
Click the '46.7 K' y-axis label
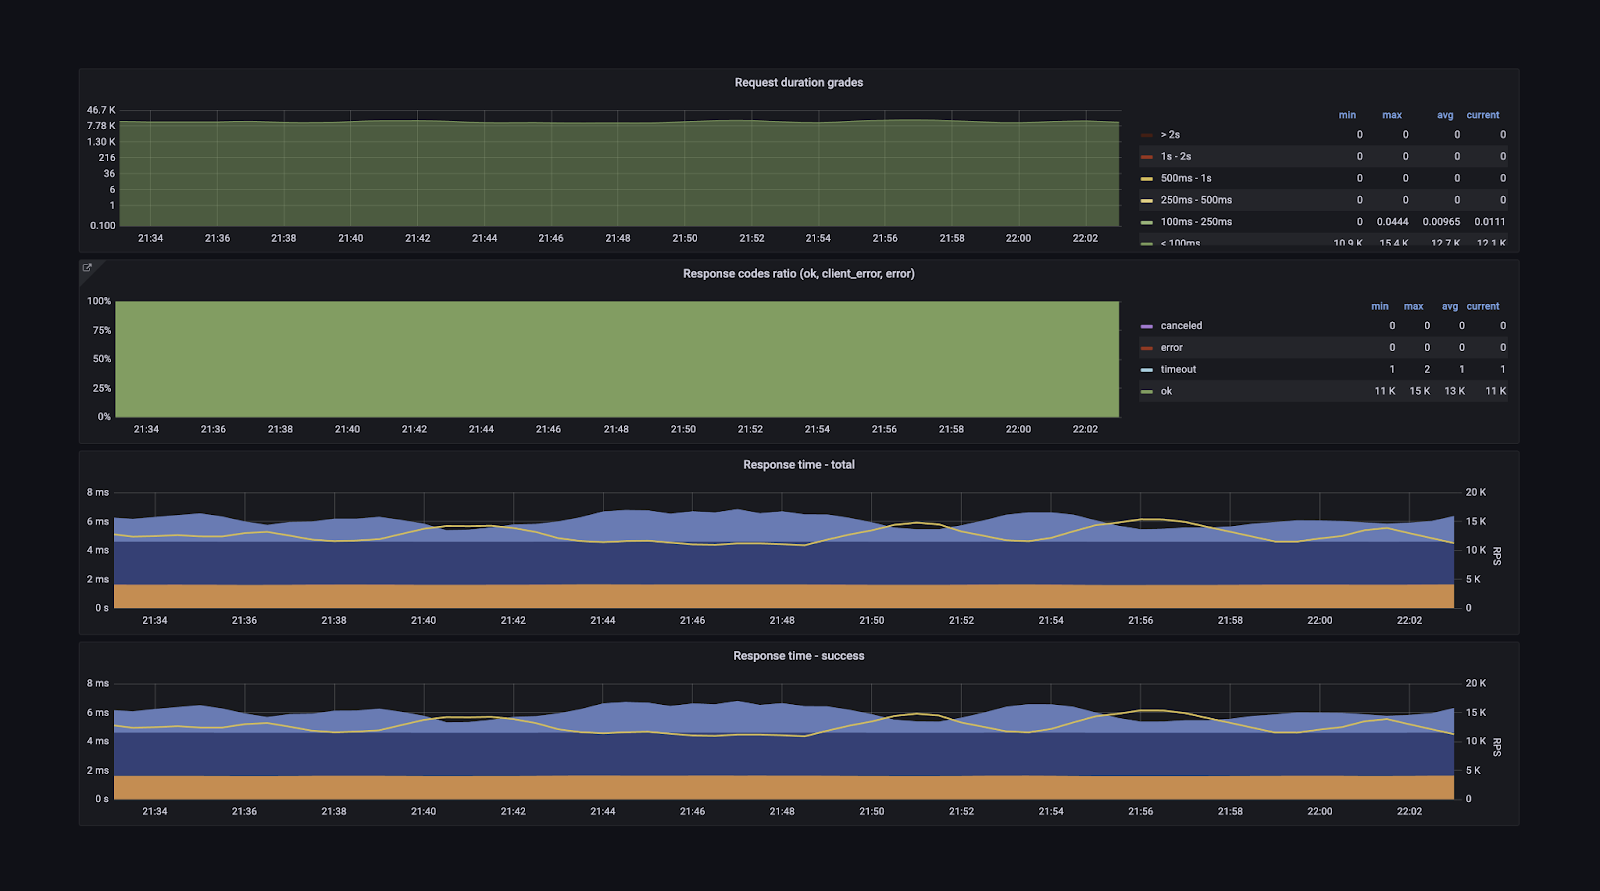click(101, 110)
